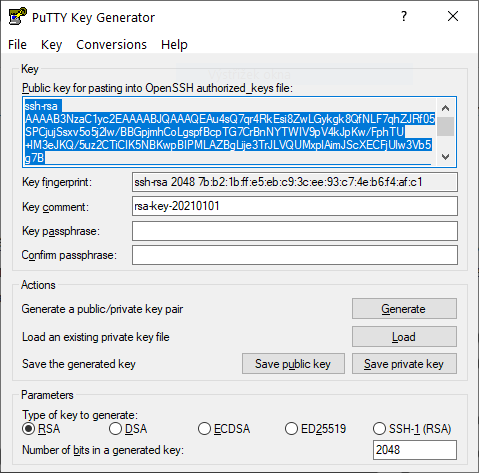
Task: Click the Generate button
Action: (x=404, y=309)
